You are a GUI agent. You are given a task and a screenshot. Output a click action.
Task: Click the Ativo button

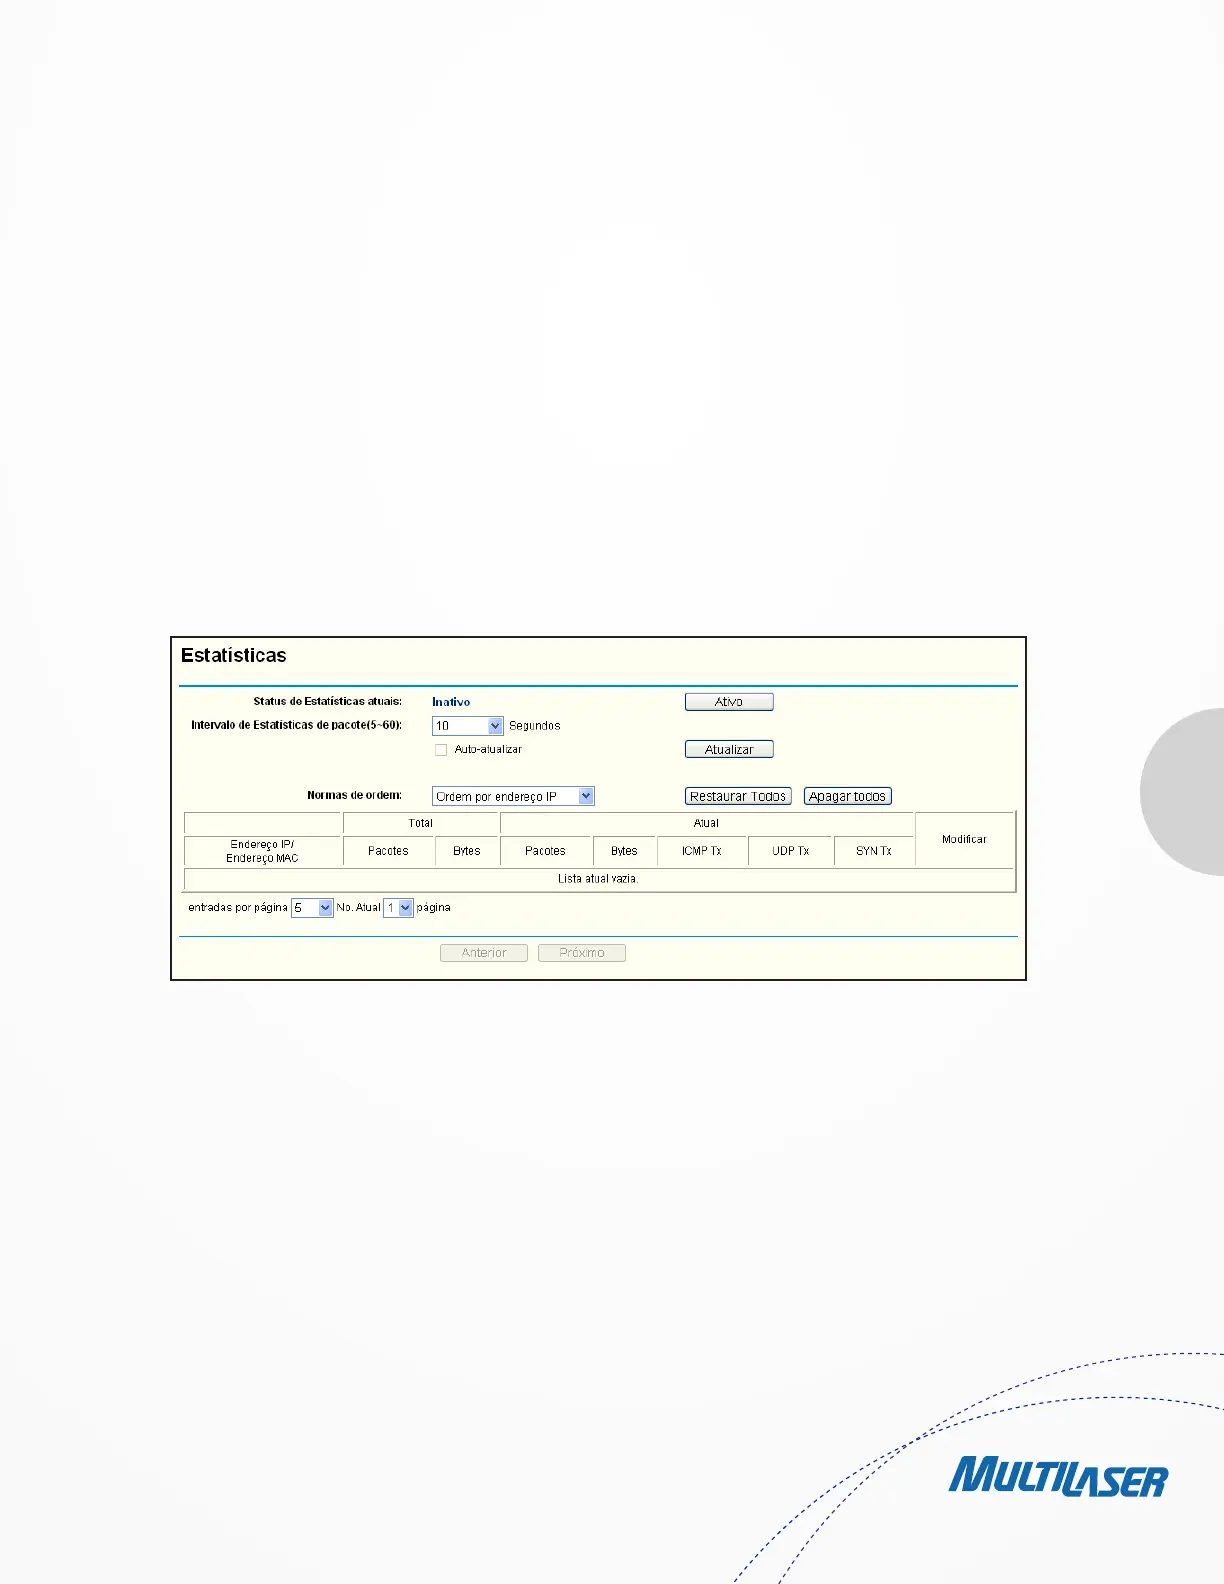click(729, 702)
